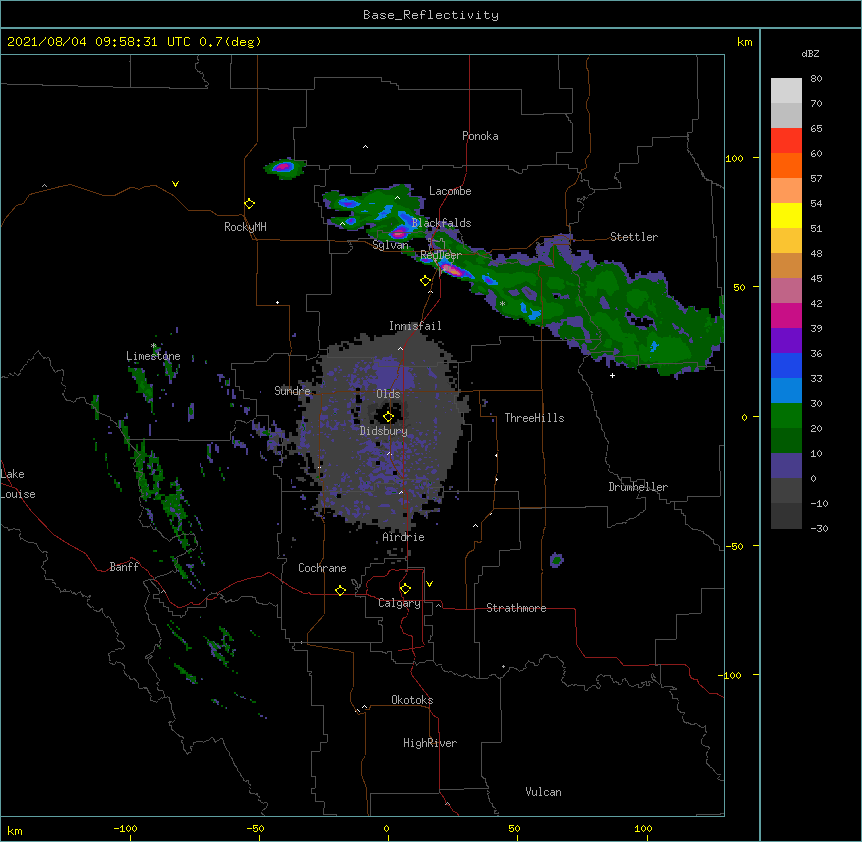Click the RedDeer label

(x=440, y=255)
